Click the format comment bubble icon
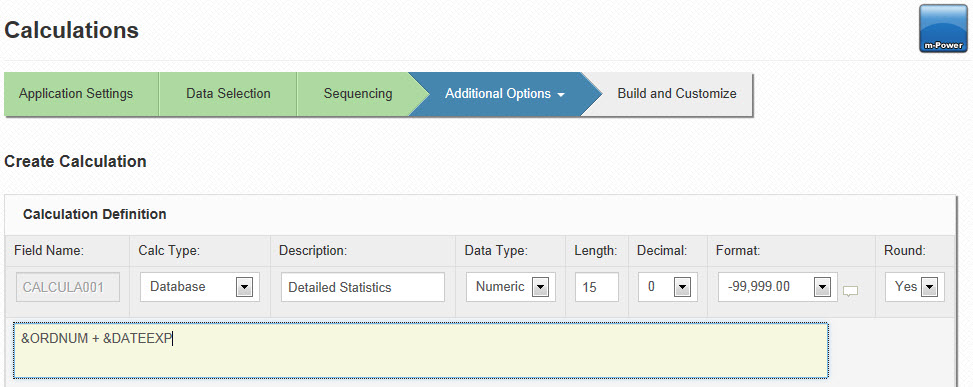The height and width of the screenshot is (387, 973). pos(850,291)
